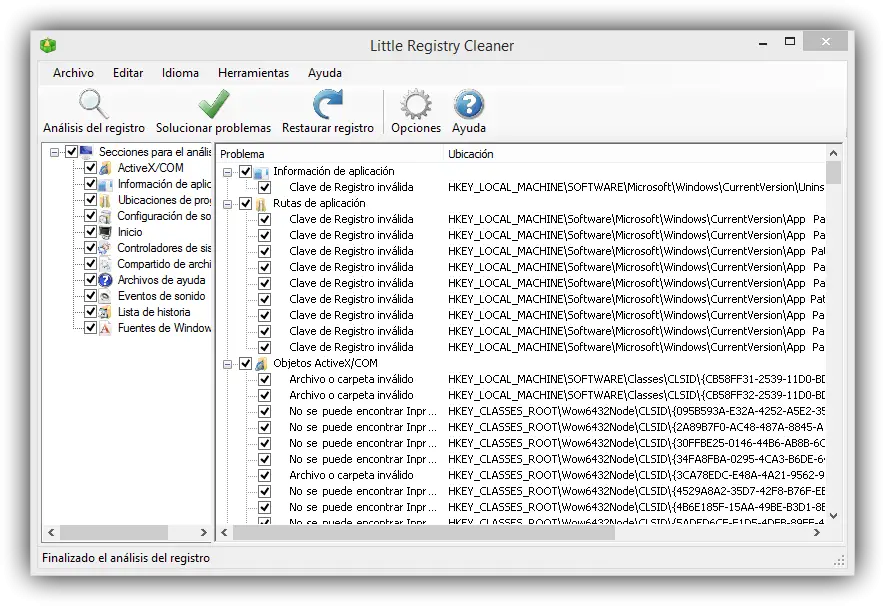
Task: Select the Información de aplic sidebar icon
Action: (106, 185)
